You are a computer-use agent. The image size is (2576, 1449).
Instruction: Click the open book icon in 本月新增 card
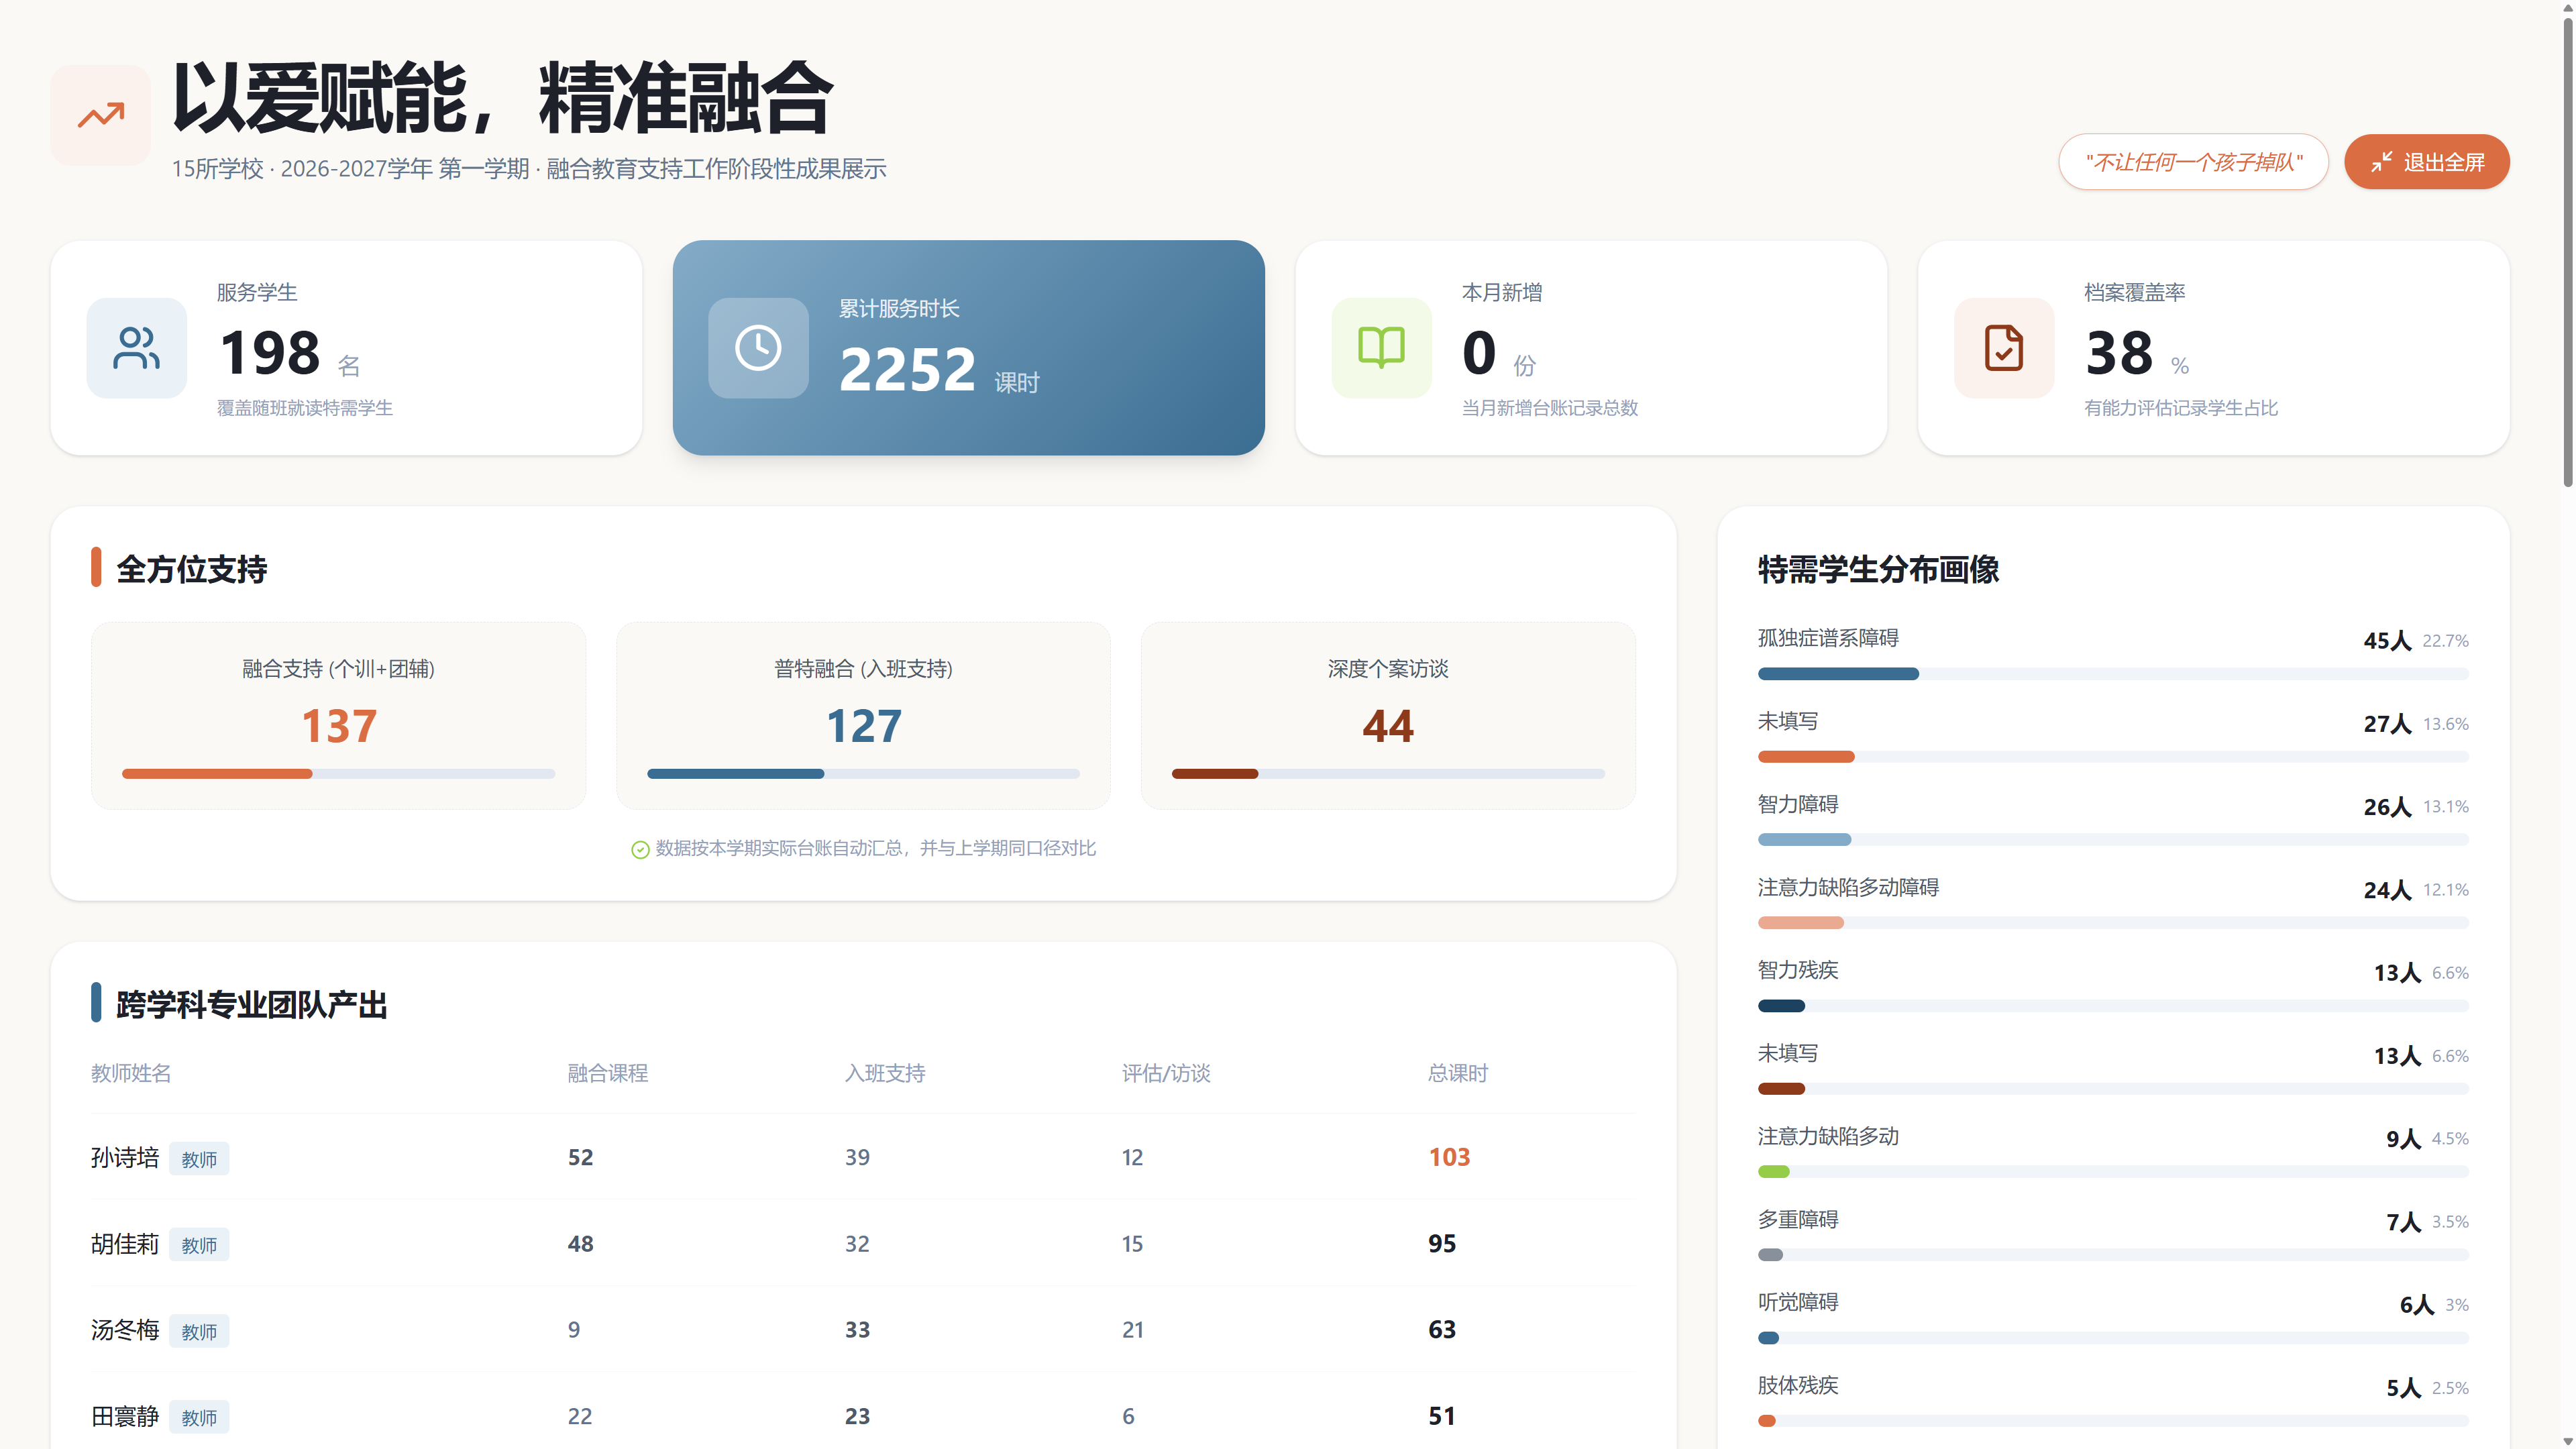1381,348
